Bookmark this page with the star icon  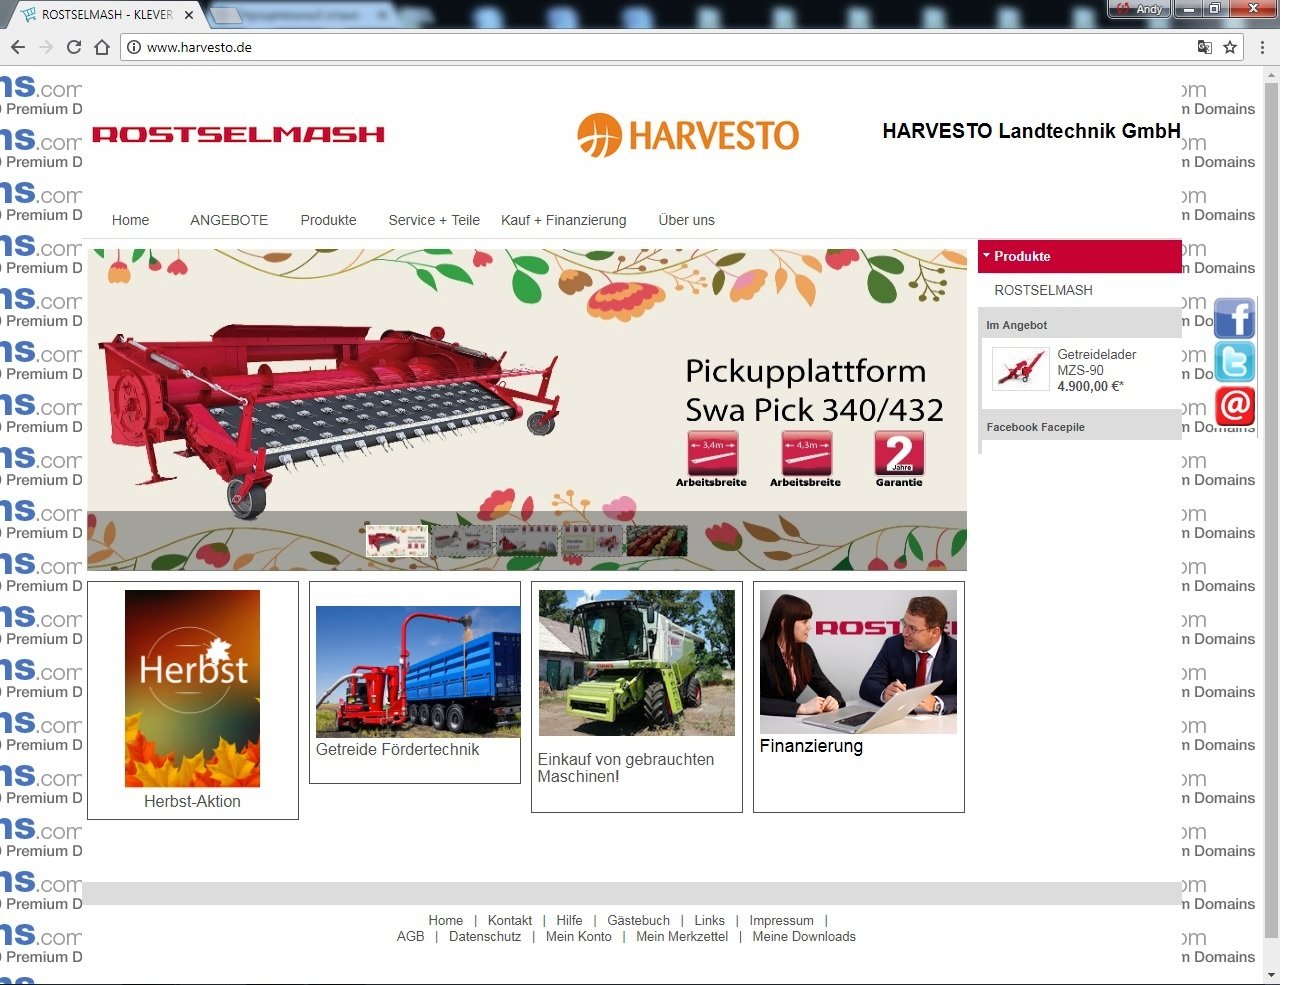click(1230, 47)
